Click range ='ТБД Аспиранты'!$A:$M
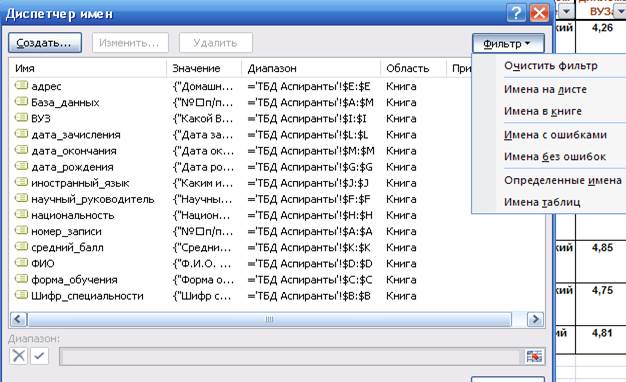This screenshot has height=382, width=626. click(x=311, y=103)
